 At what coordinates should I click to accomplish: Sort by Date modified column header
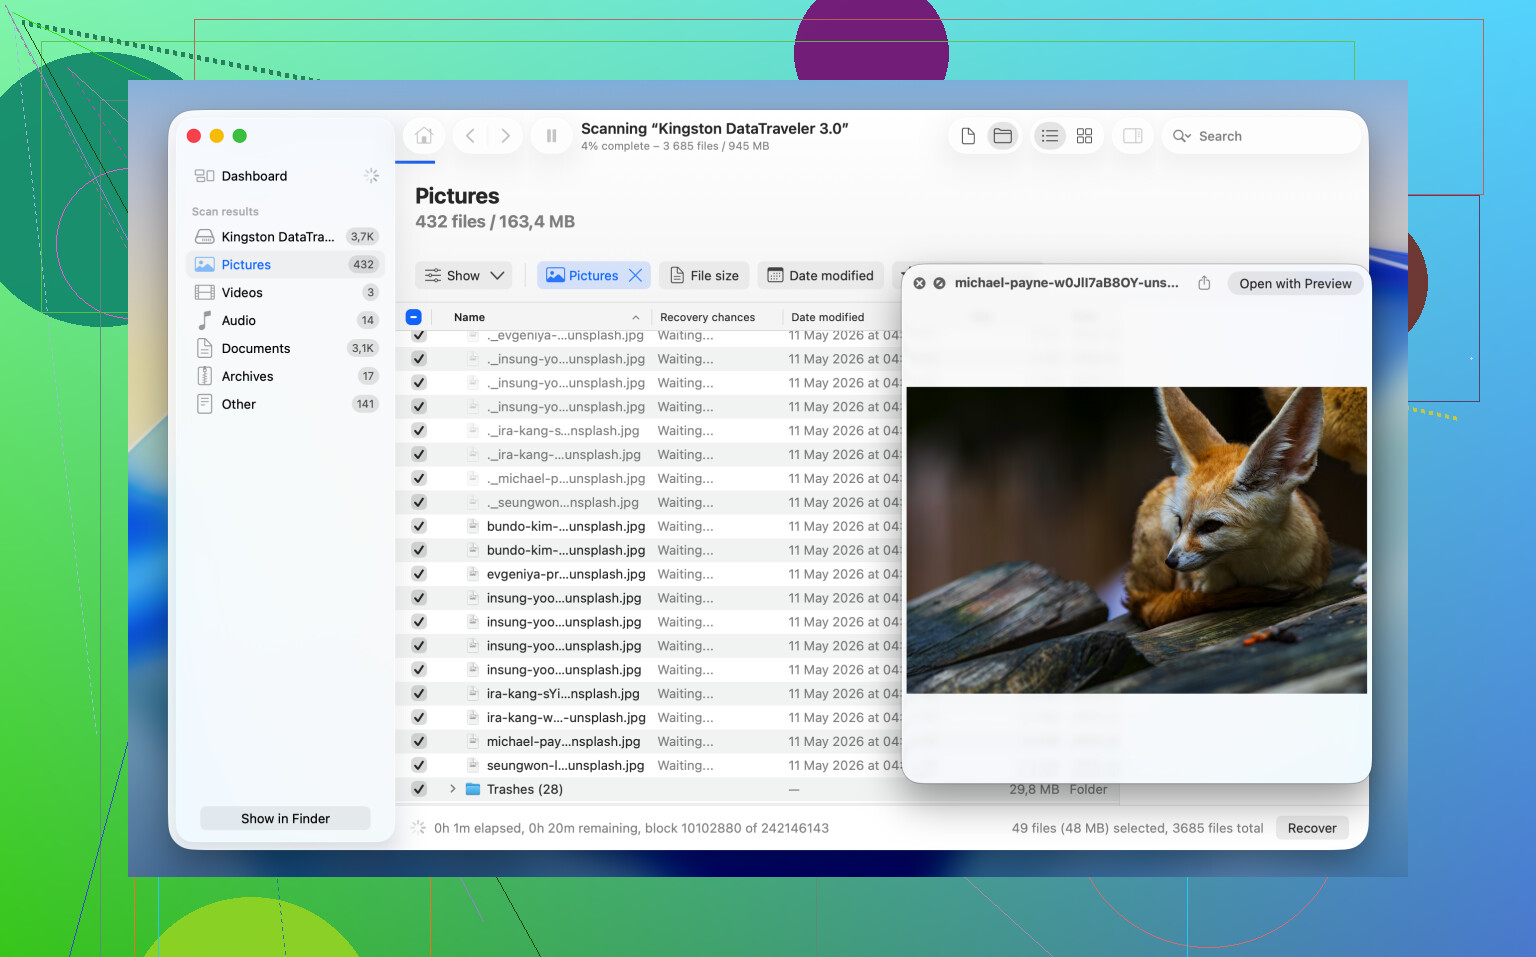pos(828,317)
